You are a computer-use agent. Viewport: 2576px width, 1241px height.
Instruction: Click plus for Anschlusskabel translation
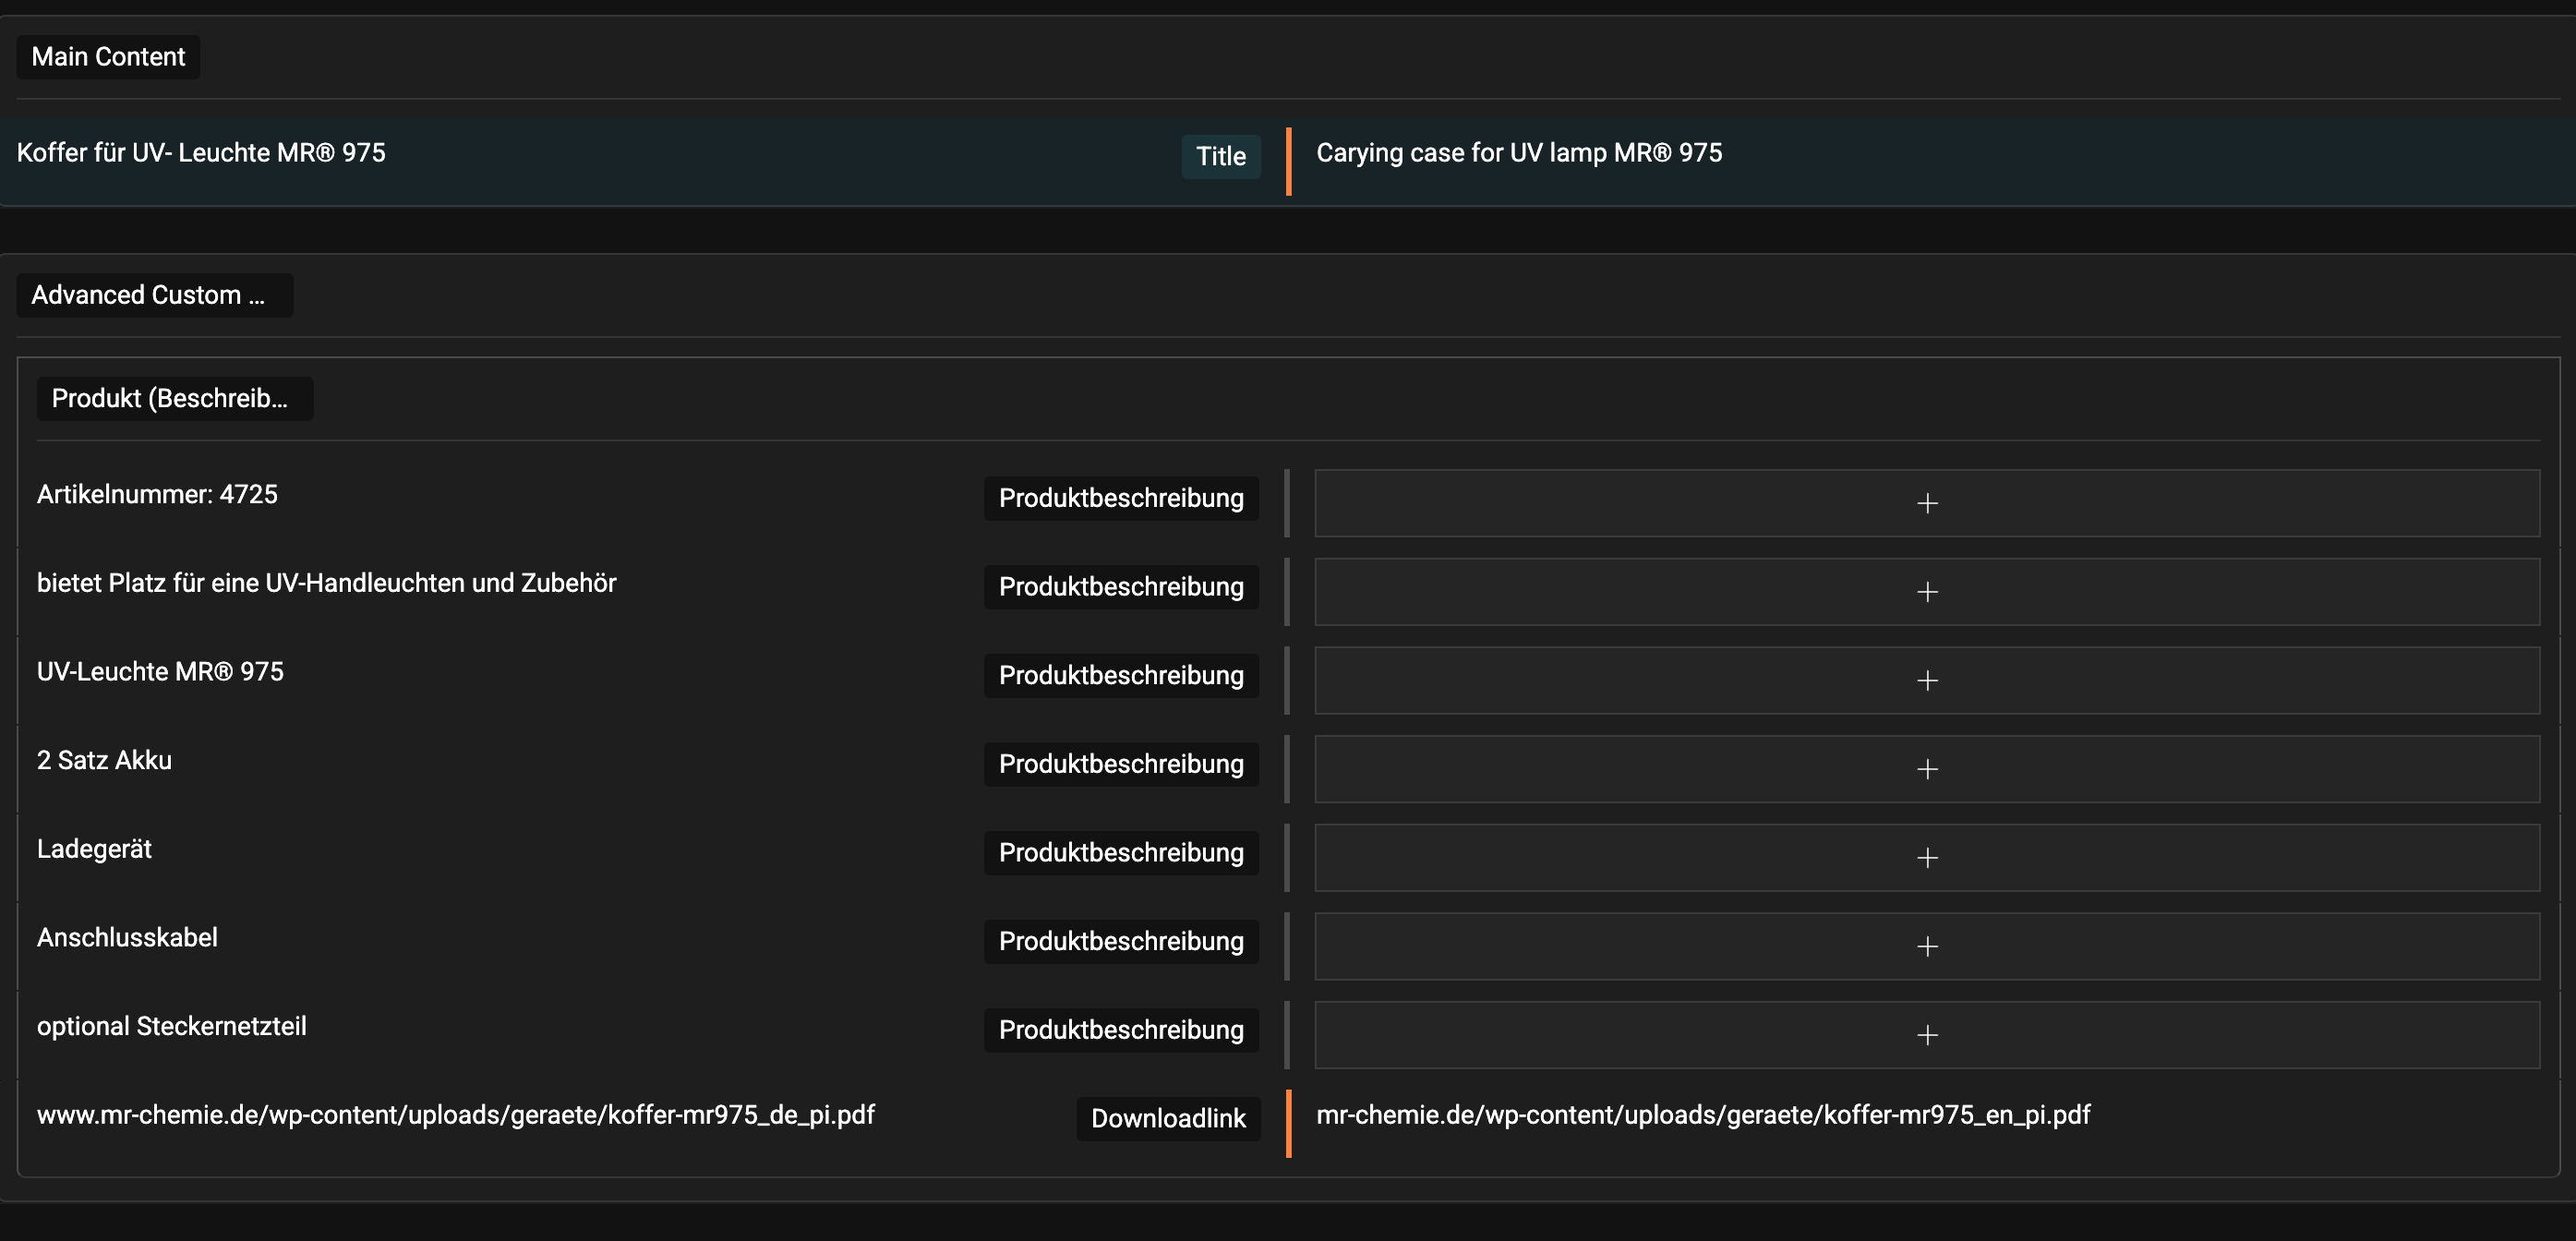pyautogui.click(x=1926, y=946)
